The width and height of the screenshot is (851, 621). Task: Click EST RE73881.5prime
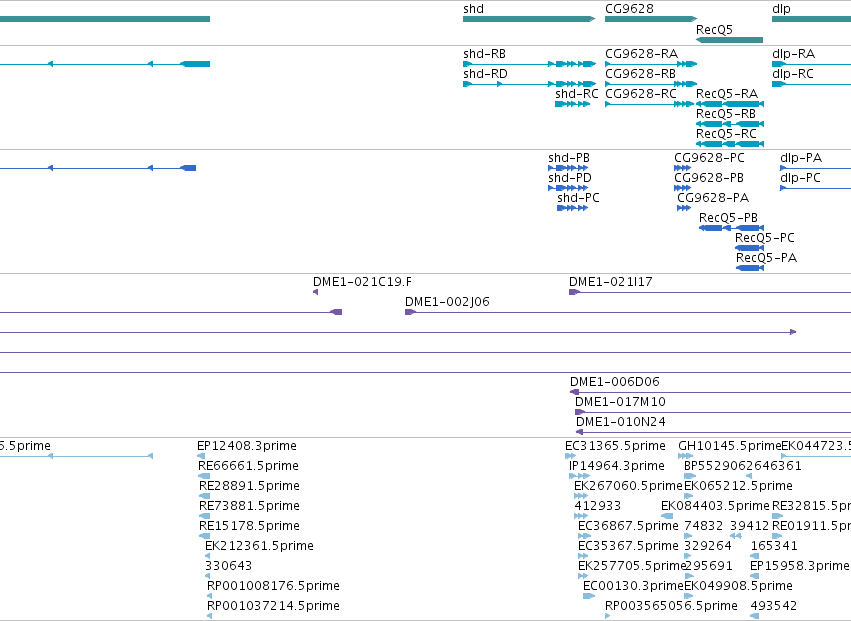249,506
